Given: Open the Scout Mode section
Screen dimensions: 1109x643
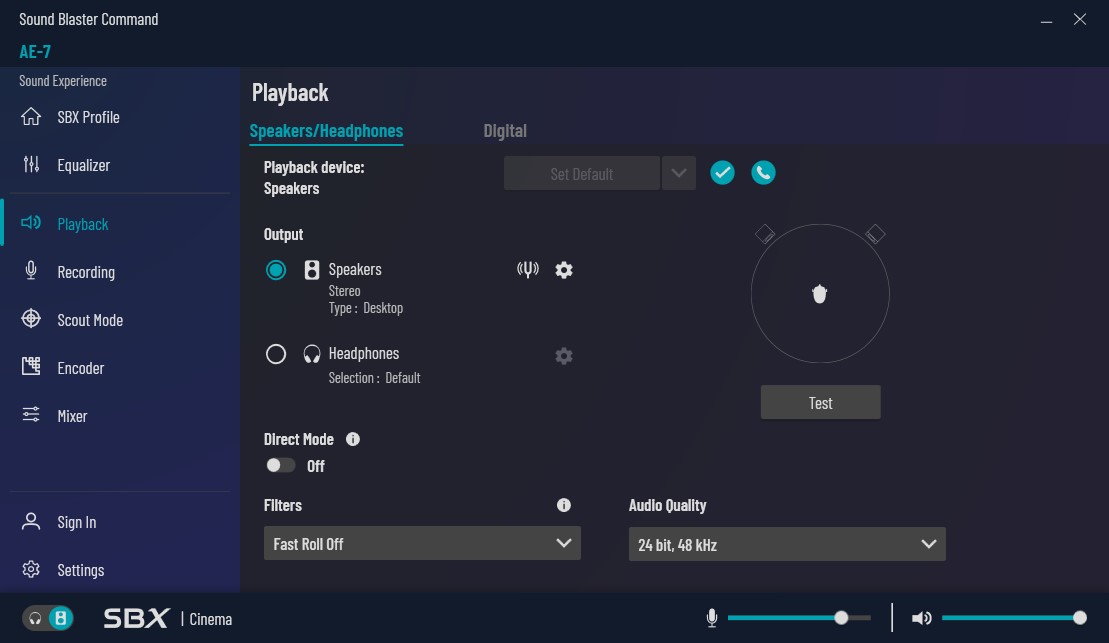Looking at the screenshot, I should (90, 320).
